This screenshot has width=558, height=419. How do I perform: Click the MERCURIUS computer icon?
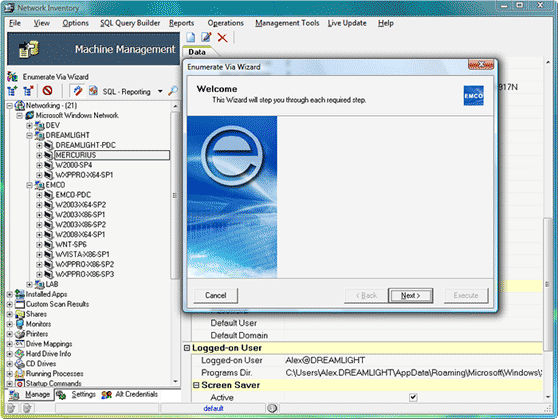(x=49, y=155)
